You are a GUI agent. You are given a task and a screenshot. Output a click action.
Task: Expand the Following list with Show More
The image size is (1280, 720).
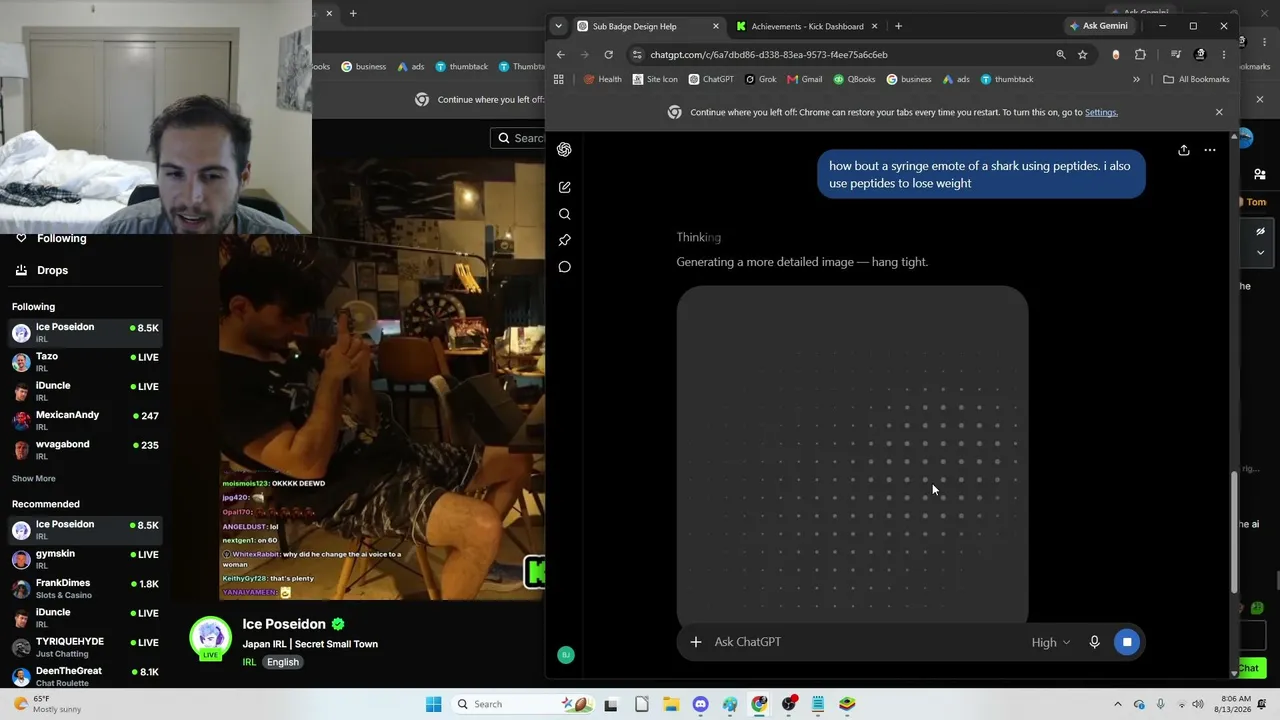[x=34, y=479]
